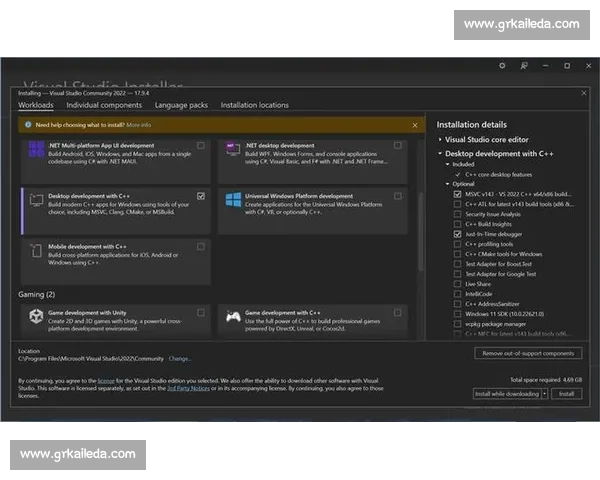
Task: Click the Total space required 4.69 GB text
Action: pyautogui.click(x=546, y=380)
